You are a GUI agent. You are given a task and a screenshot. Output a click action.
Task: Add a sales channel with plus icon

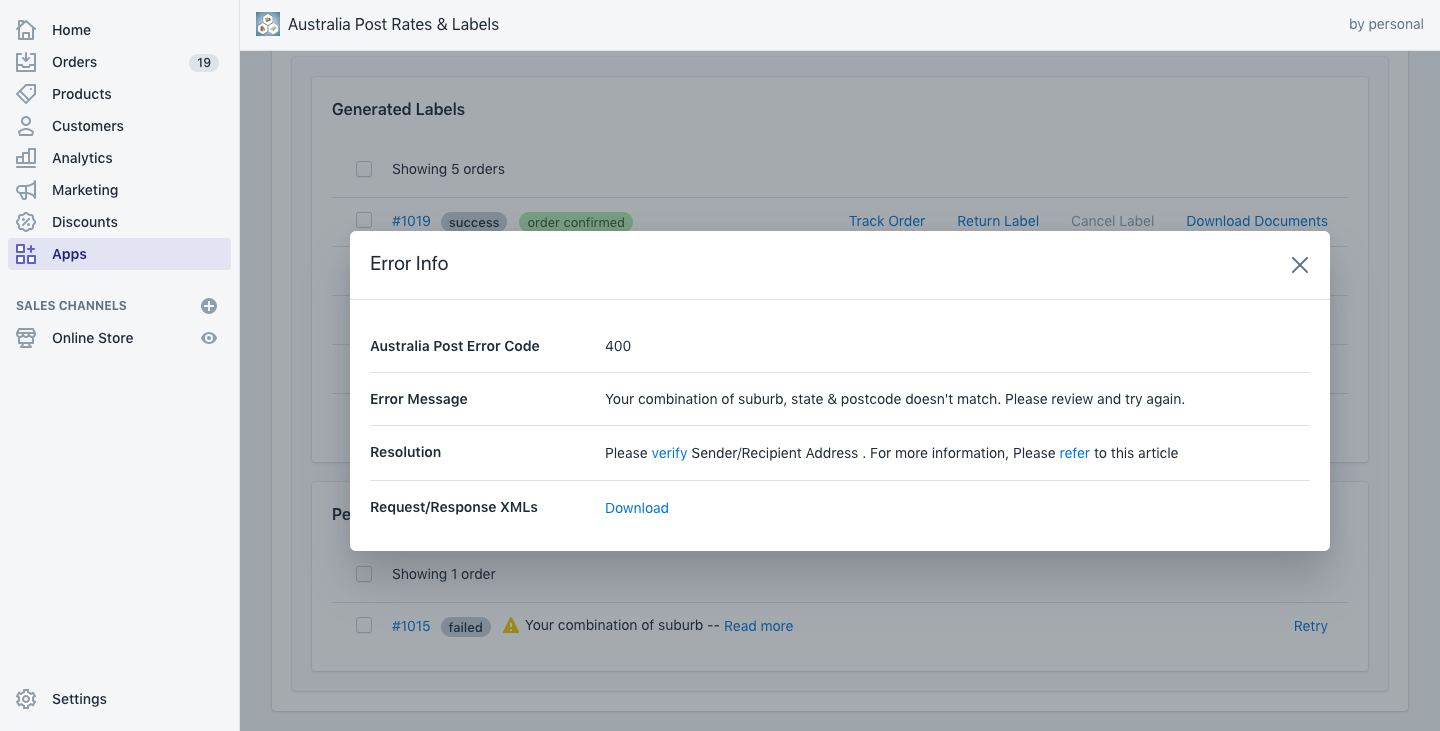tap(209, 306)
